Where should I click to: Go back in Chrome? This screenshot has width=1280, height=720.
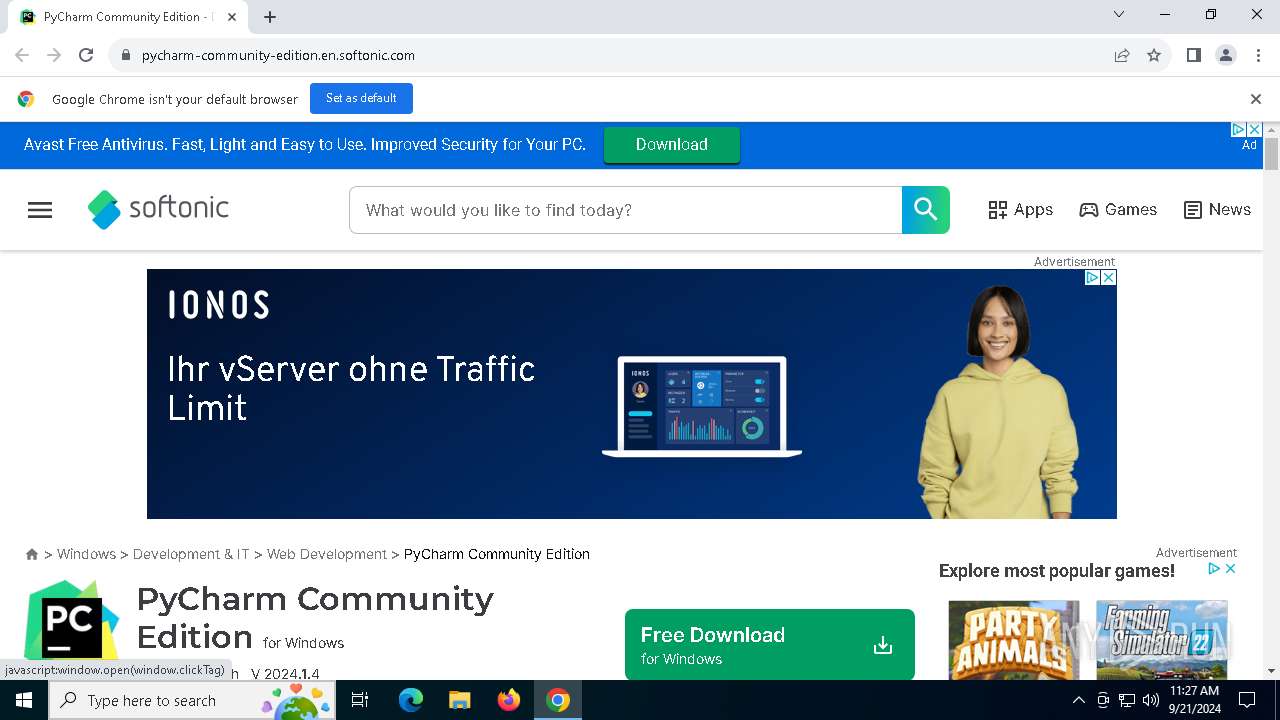coord(22,55)
